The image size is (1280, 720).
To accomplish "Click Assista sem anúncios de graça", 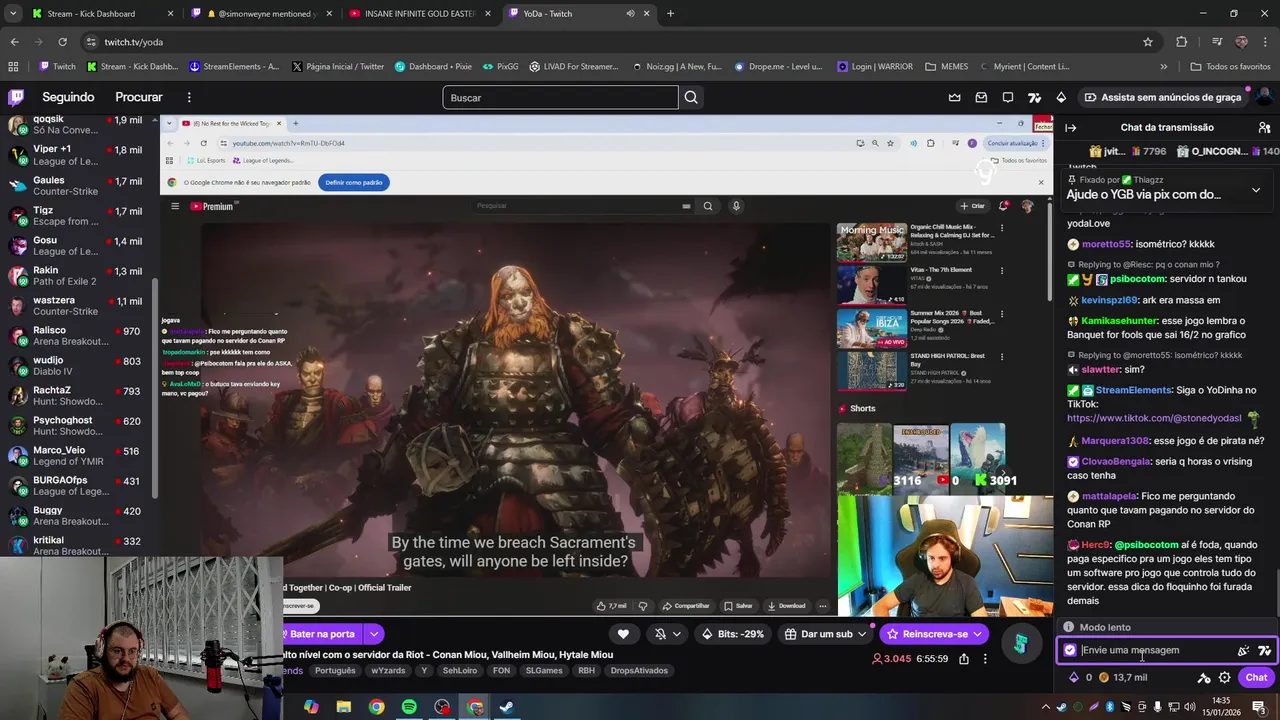I will point(1162,97).
